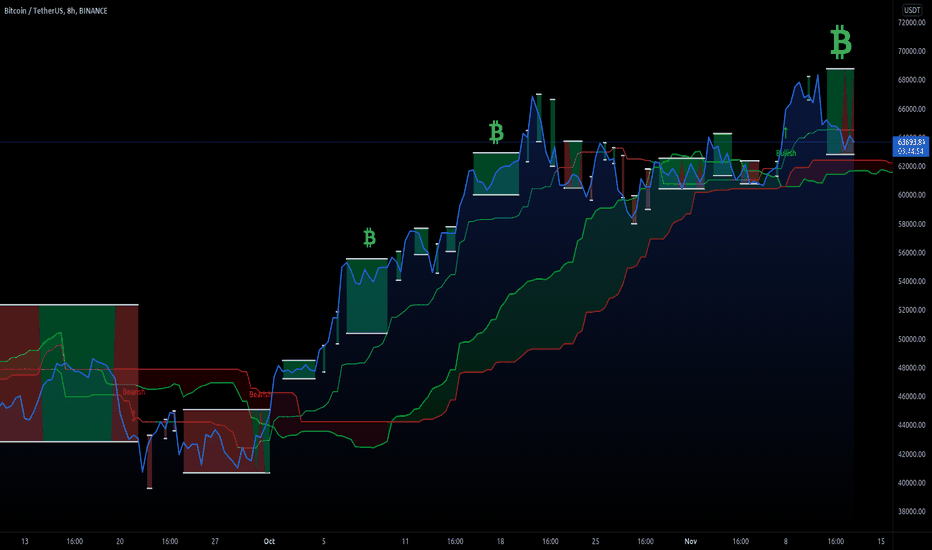Click the 44000.00 price axis label
Image resolution: width=932 pixels, height=550 pixels.
pyautogui.click(x=911, y=425)
